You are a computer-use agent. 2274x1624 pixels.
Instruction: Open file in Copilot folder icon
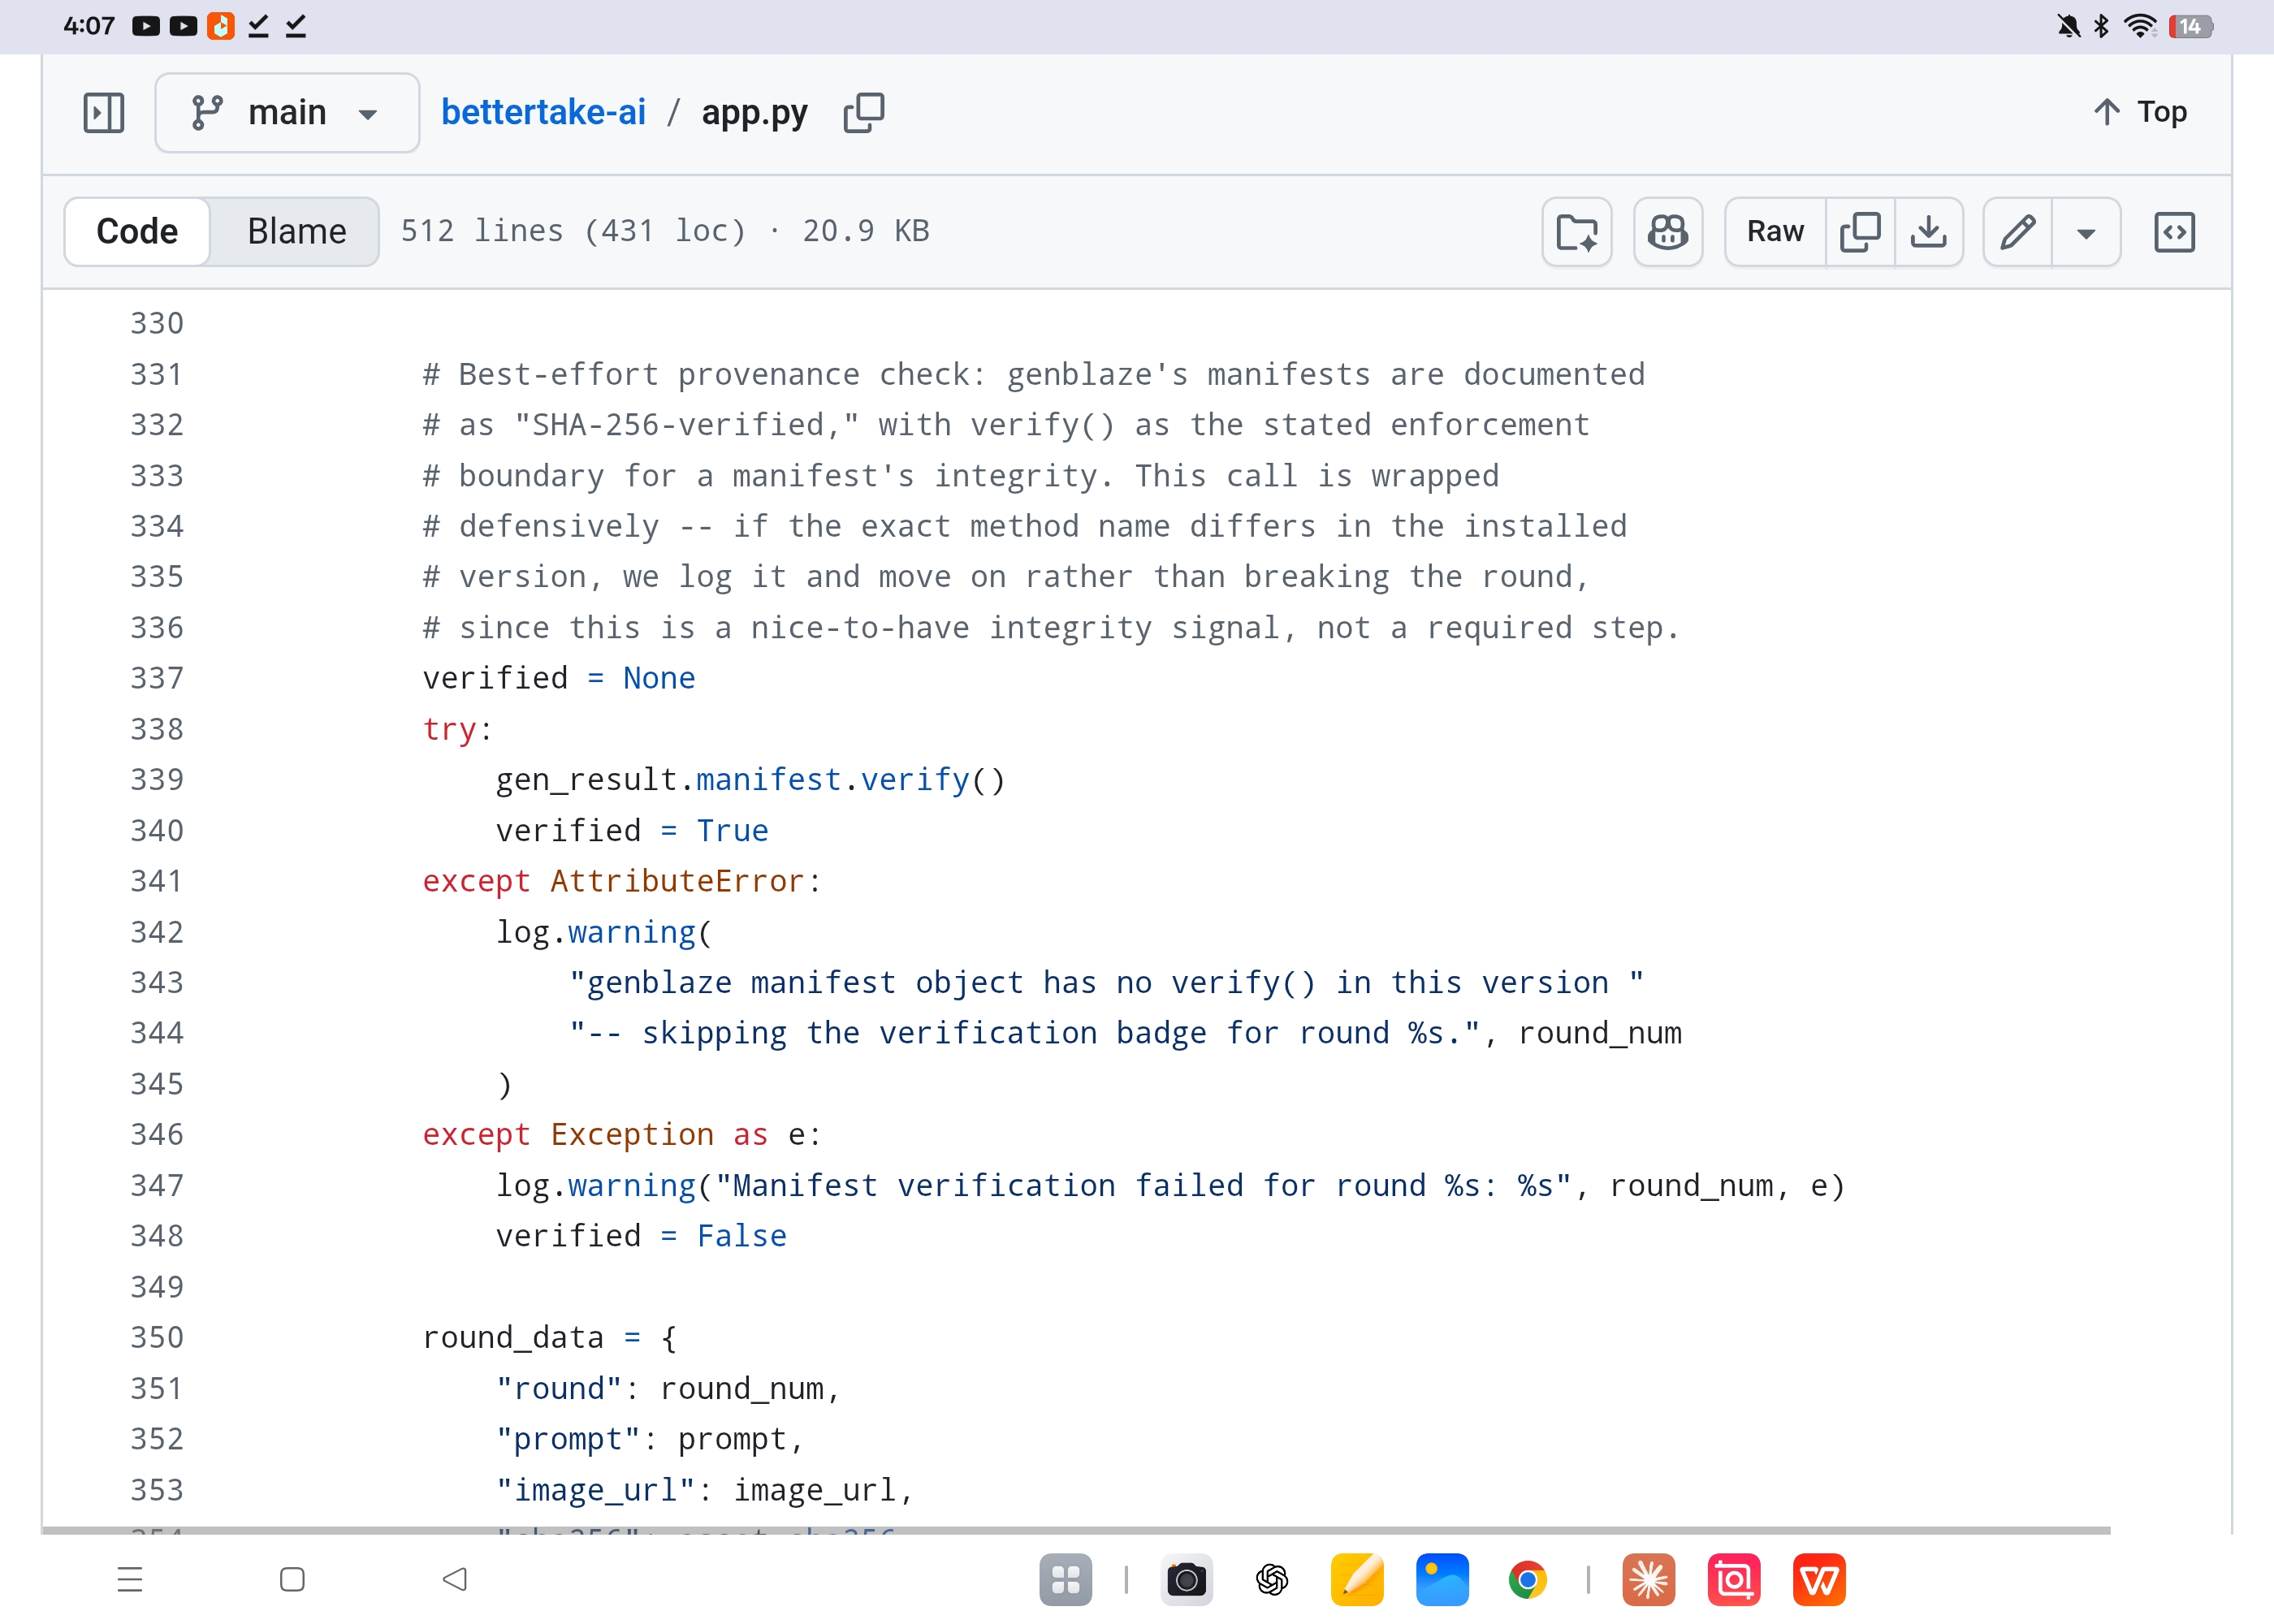tap(1577, 232)
